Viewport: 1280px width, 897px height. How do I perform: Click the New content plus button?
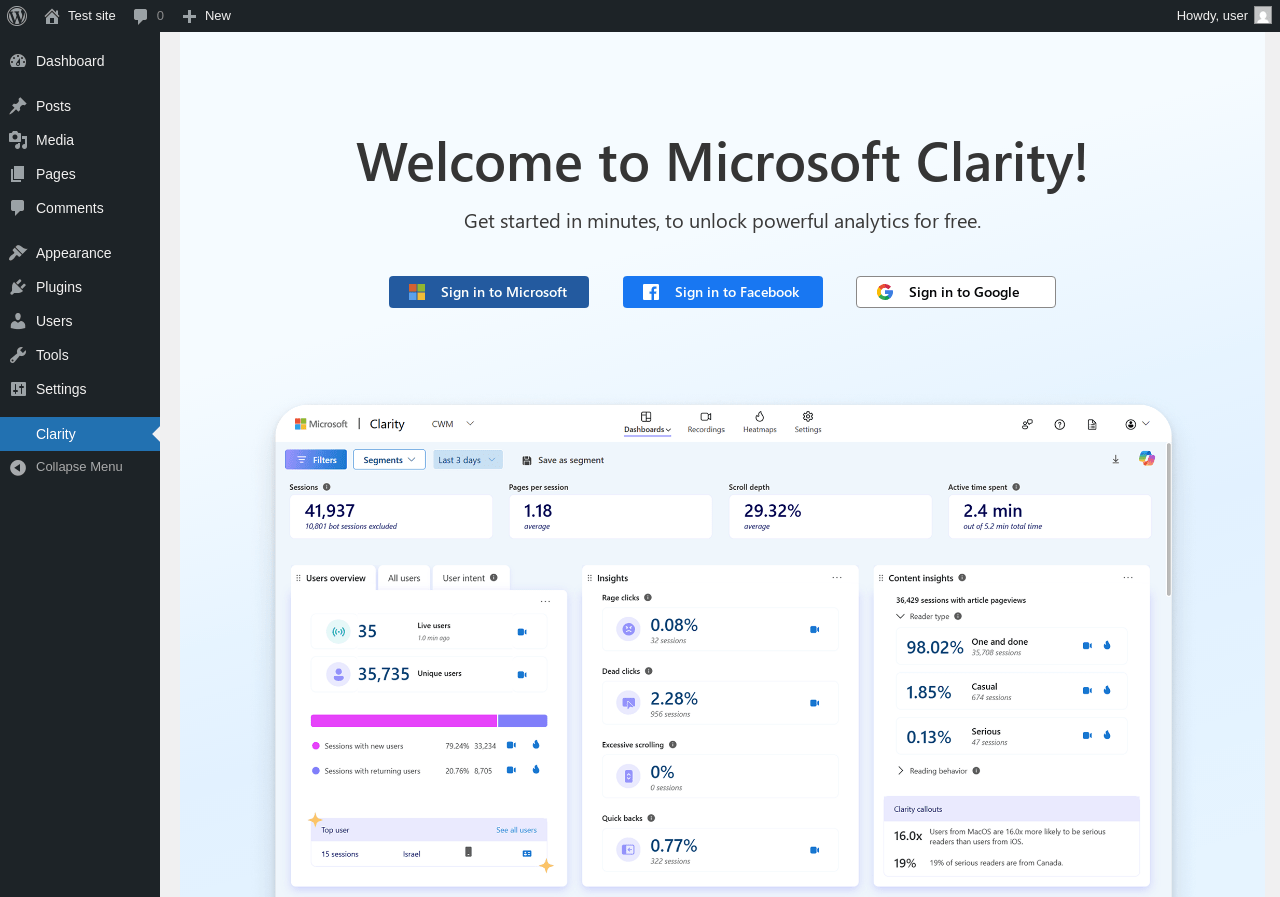point(207,15)
